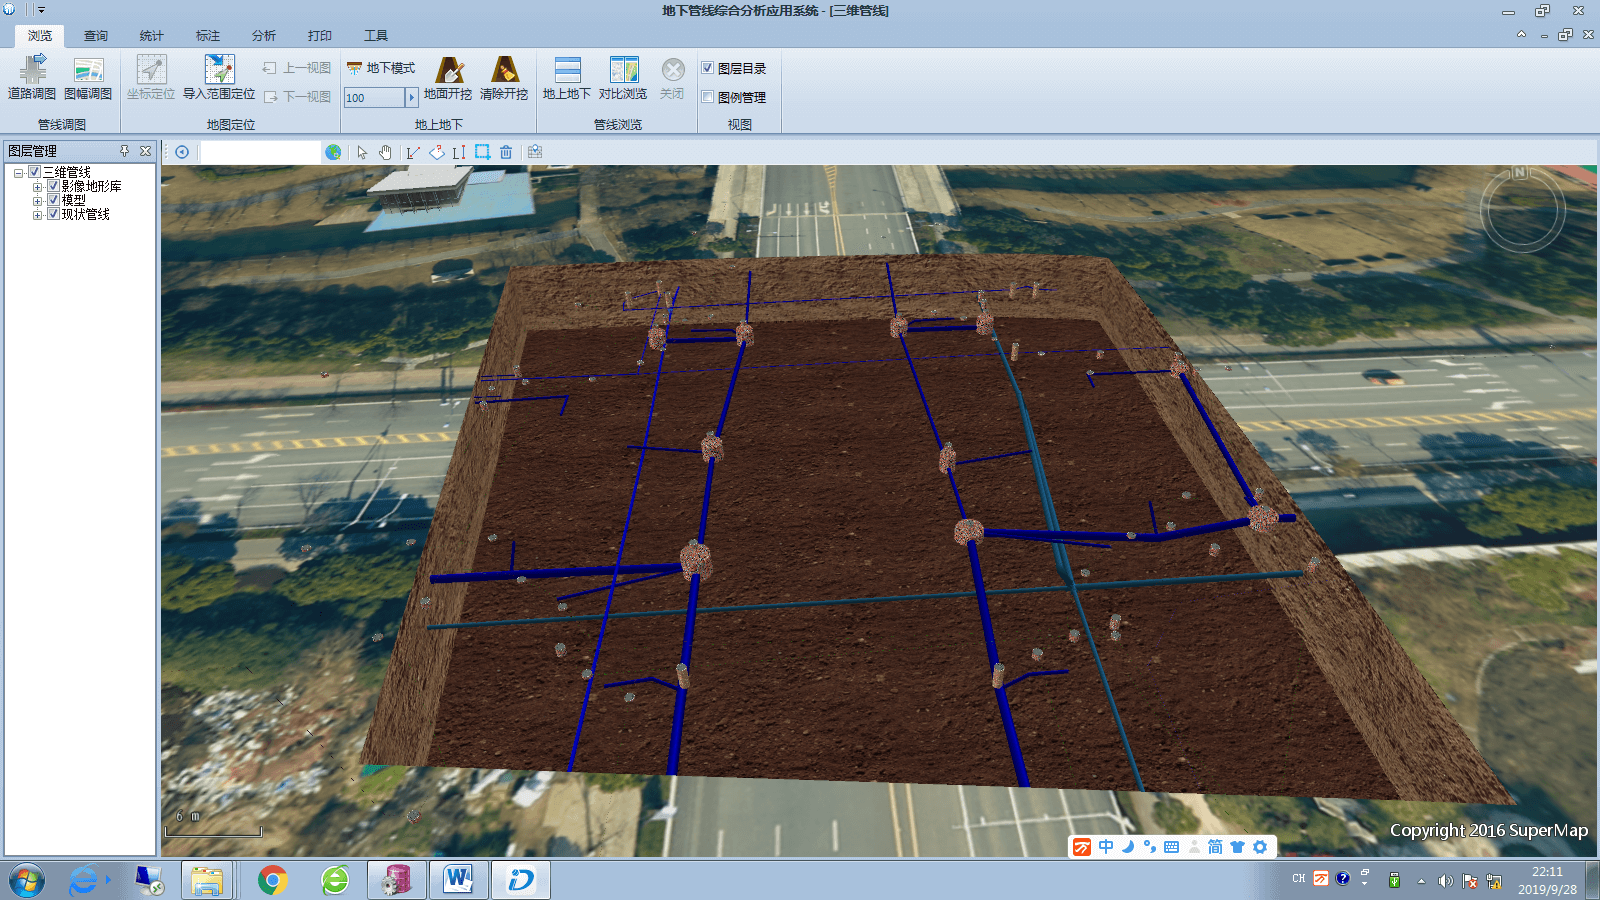Viewport: 1600px width, 900px height.
Task: Open 地上地下 above-below ground view
Action: tap(567, 77)
